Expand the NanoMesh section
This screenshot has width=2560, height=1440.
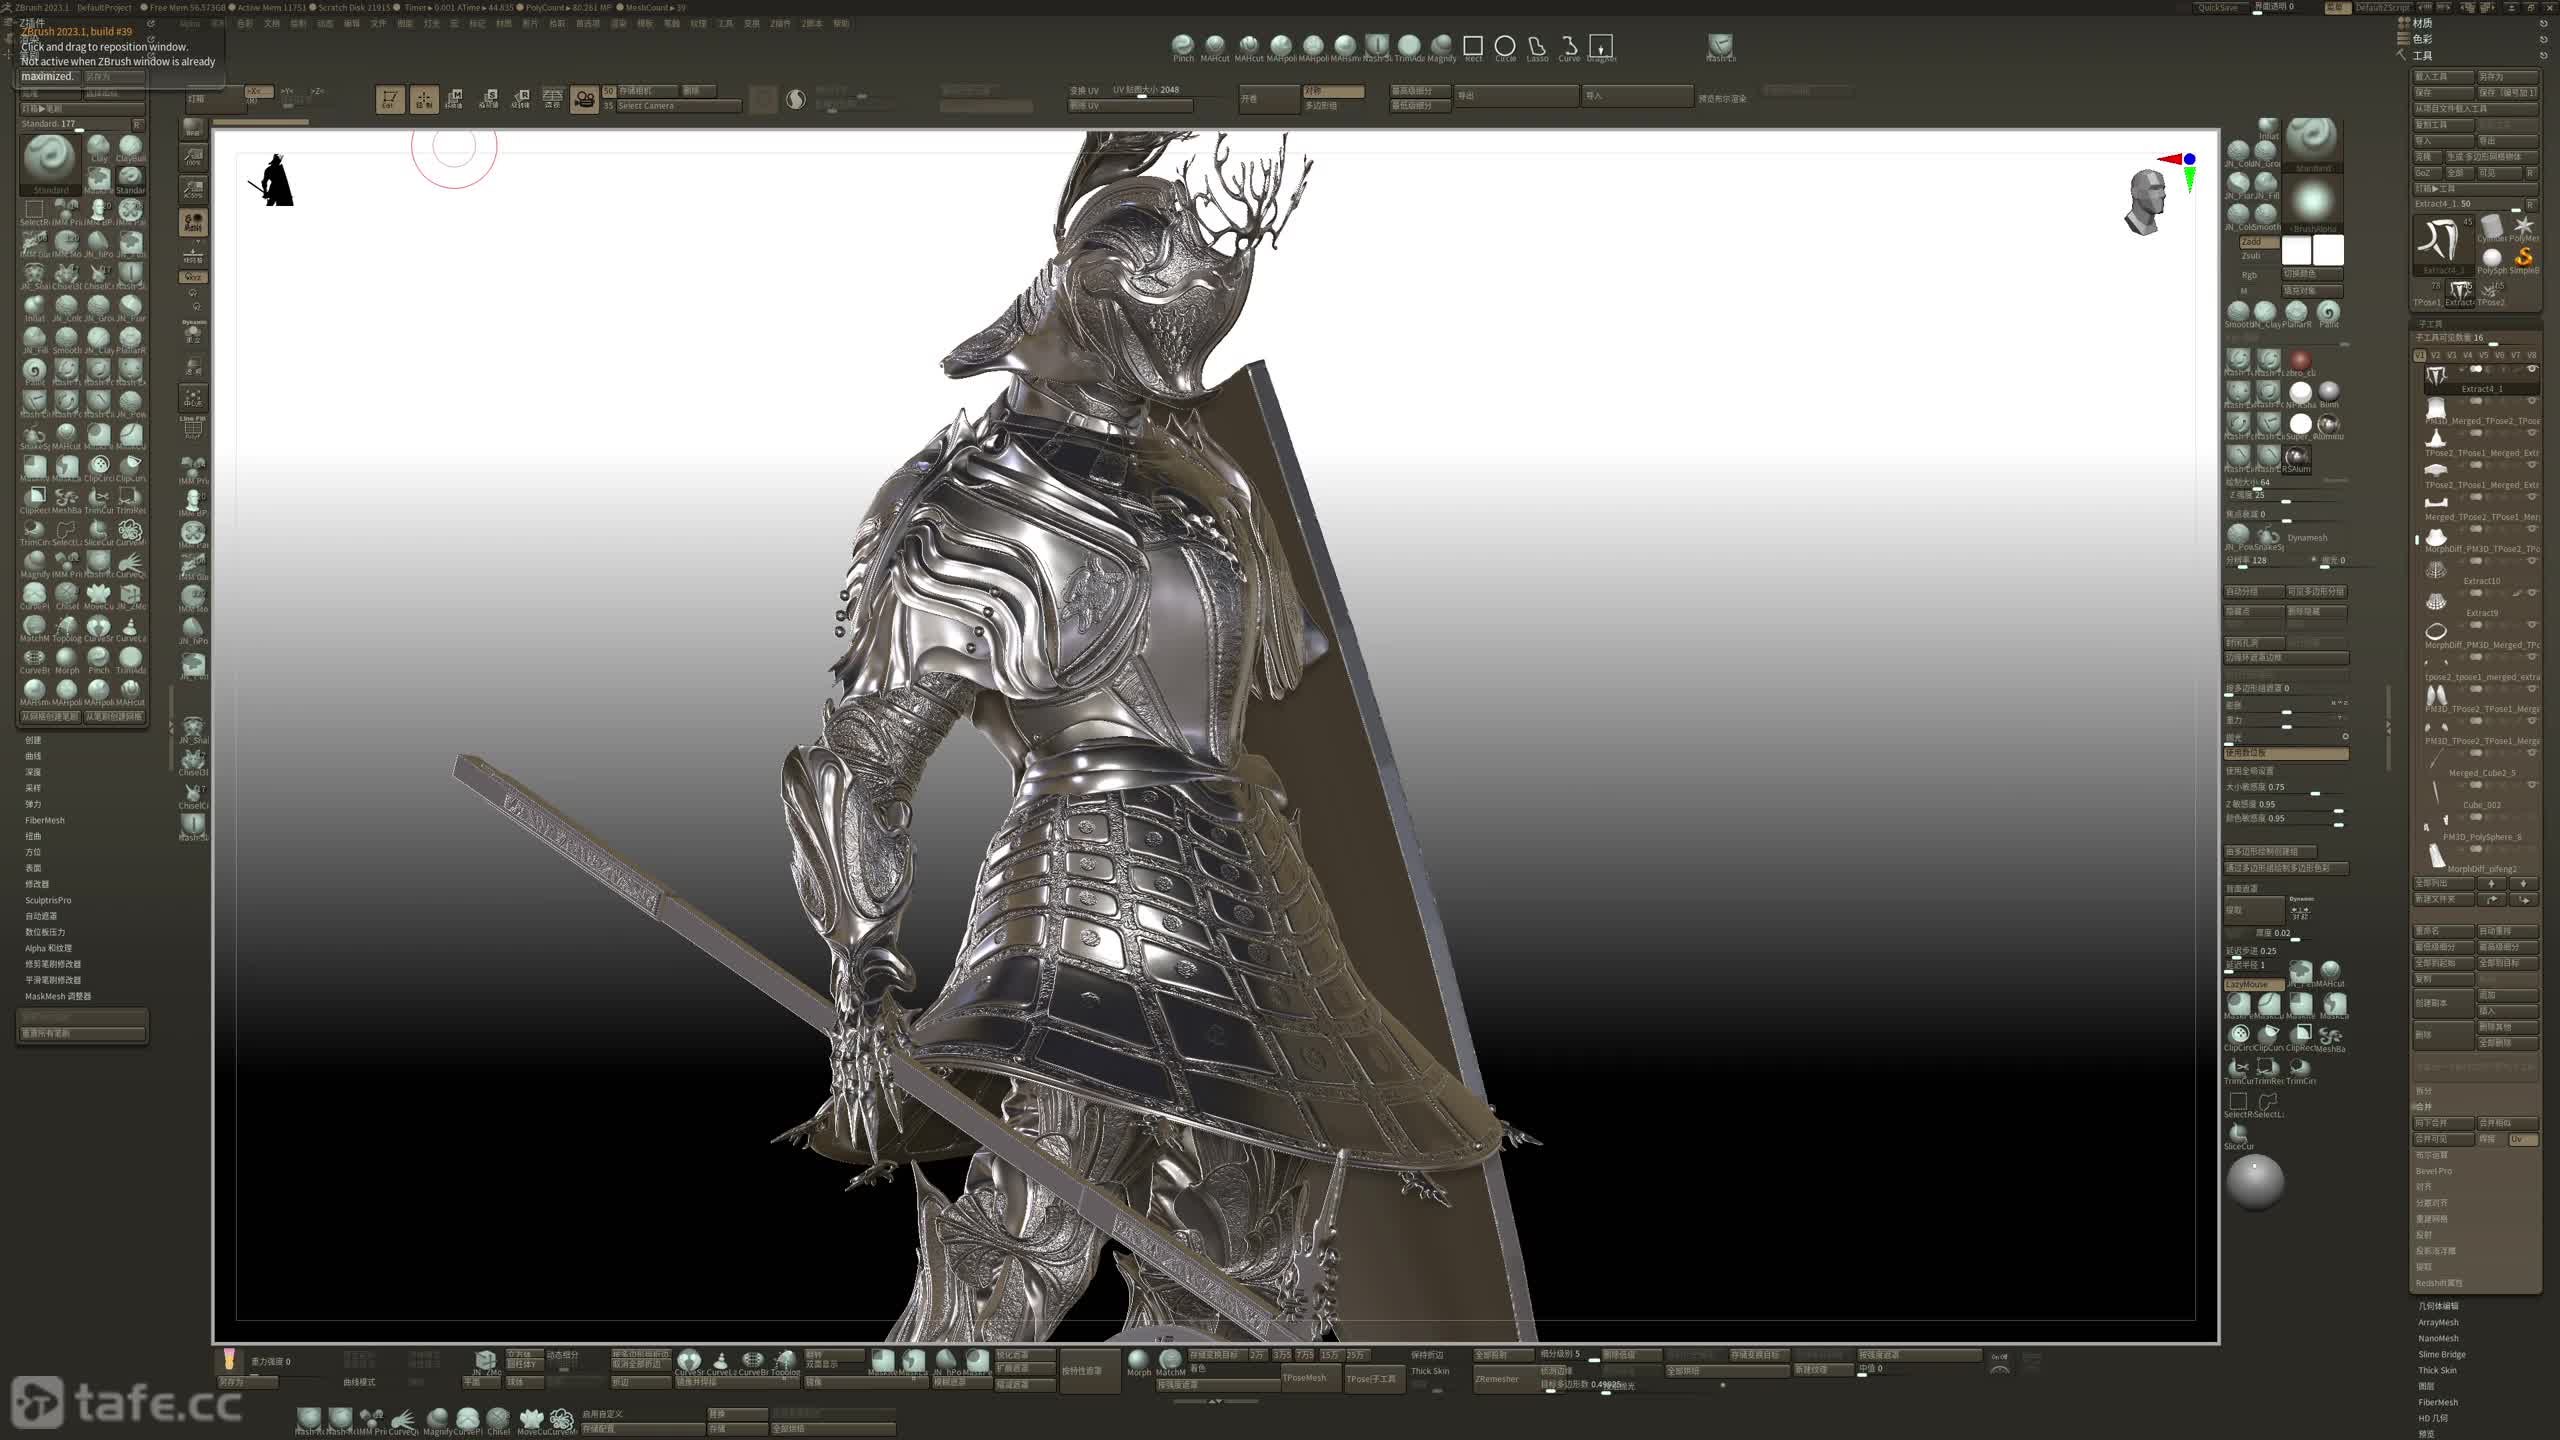pyautogui.click(x=2438, y=1338)
